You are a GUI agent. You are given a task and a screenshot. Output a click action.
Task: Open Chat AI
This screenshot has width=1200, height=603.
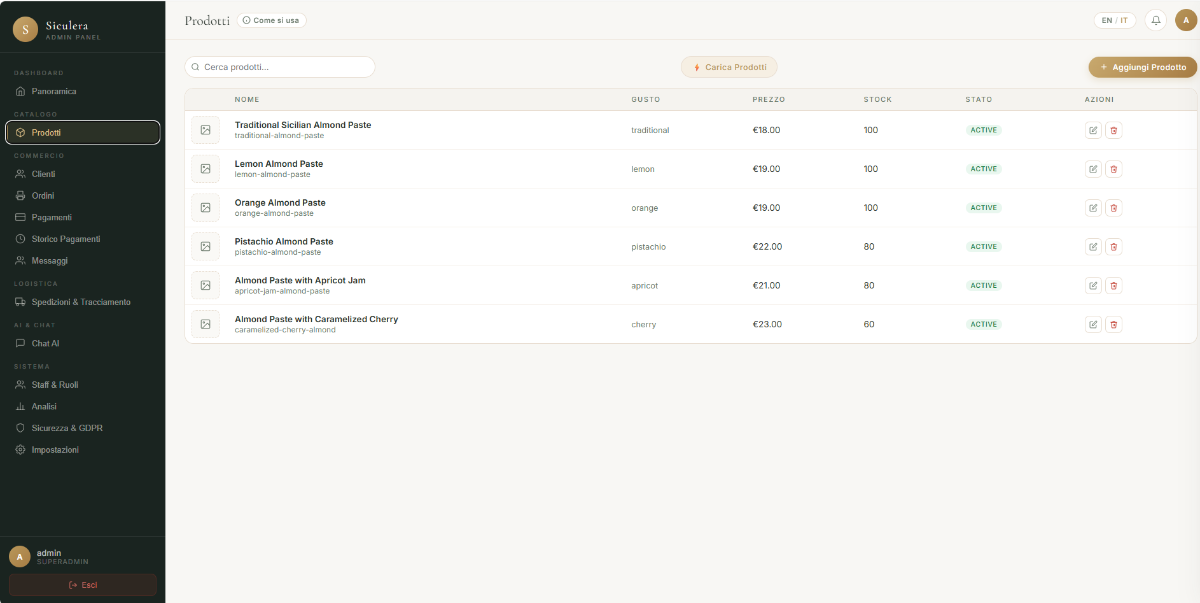(83, 343)
